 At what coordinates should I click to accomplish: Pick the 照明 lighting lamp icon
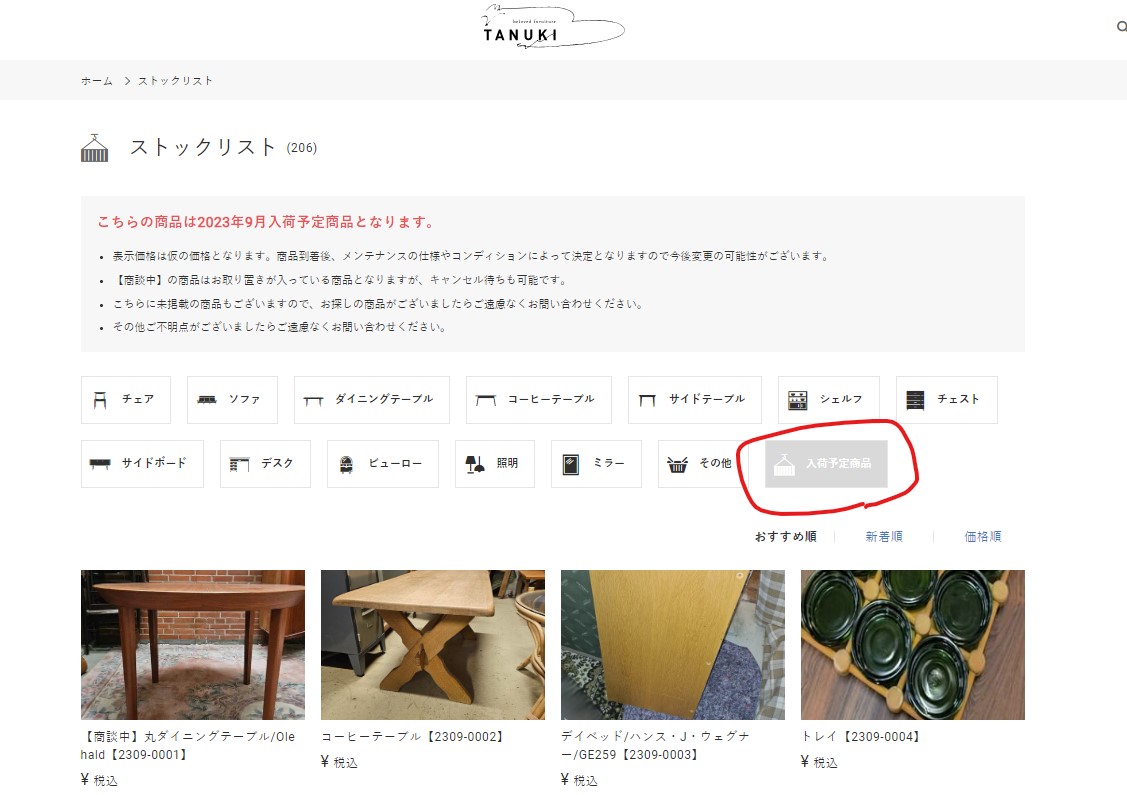pos(475,464)
